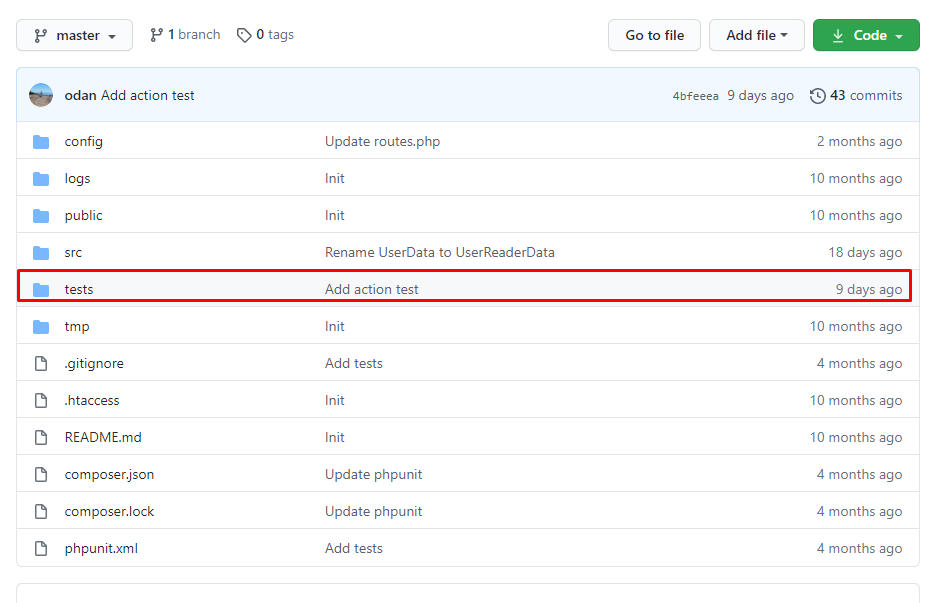Open the master branch selector dropdown

tap(74, 34)
